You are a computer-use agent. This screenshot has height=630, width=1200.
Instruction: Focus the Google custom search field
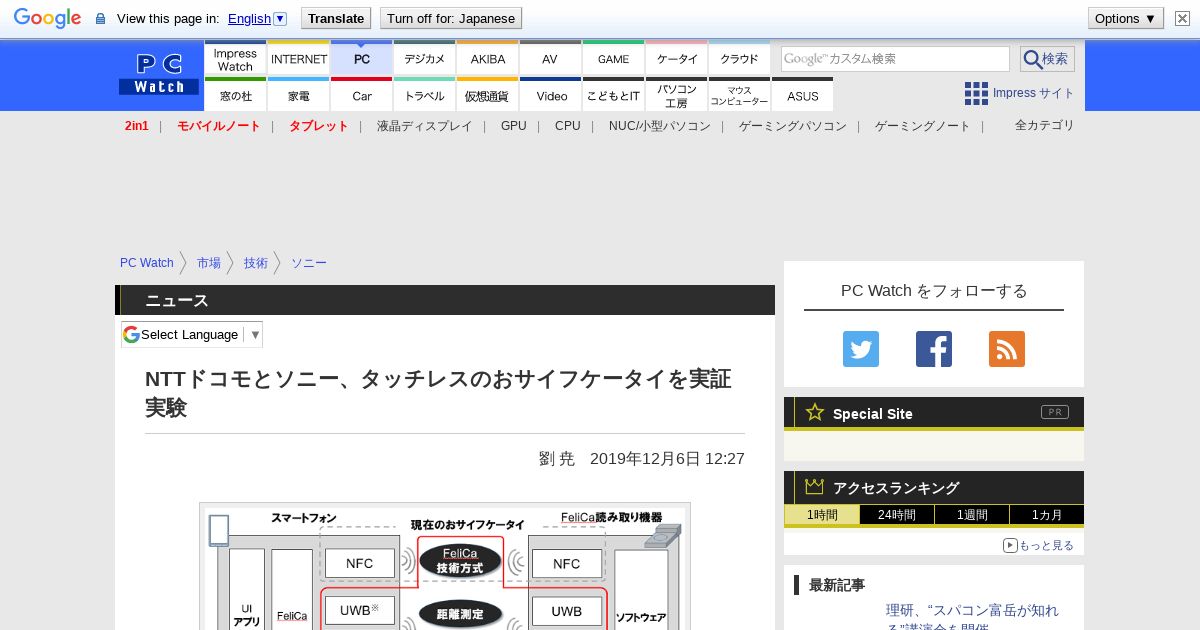point(895,59)
